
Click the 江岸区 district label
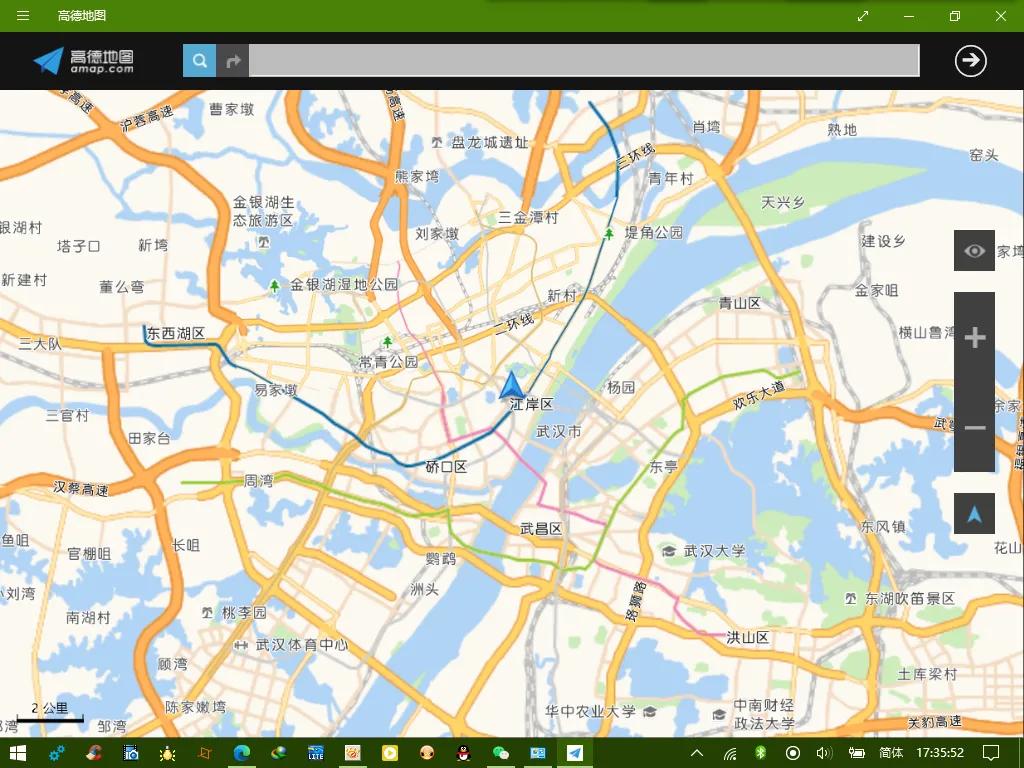(532, 404)
